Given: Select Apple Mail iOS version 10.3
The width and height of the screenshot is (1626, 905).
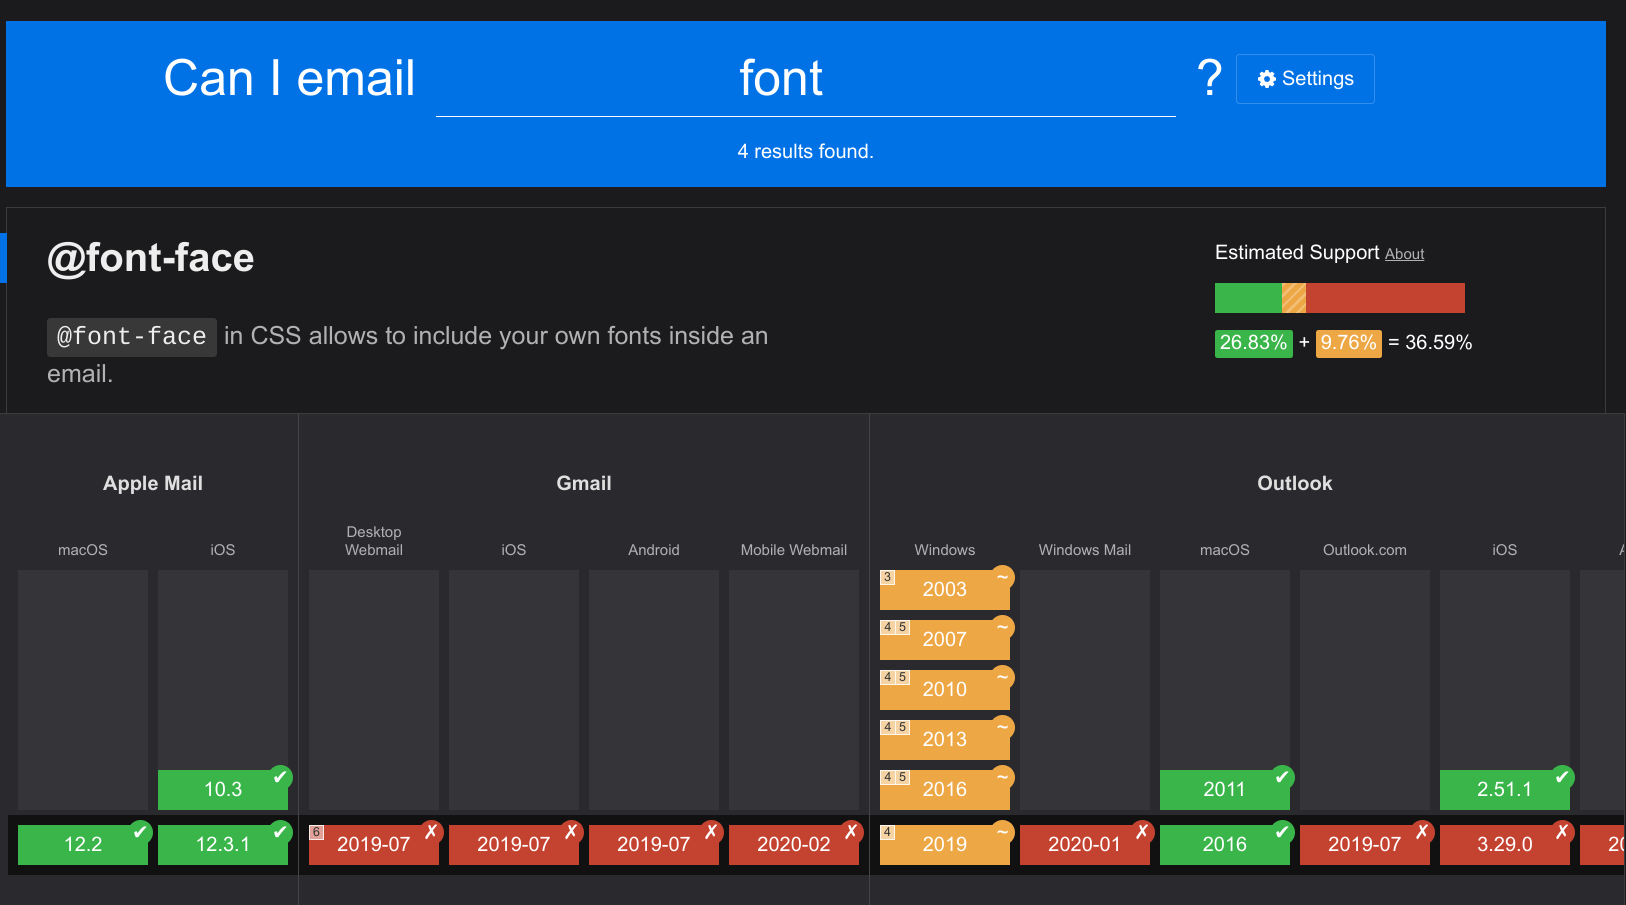Looking at the screenshot, I should point(223,789).
